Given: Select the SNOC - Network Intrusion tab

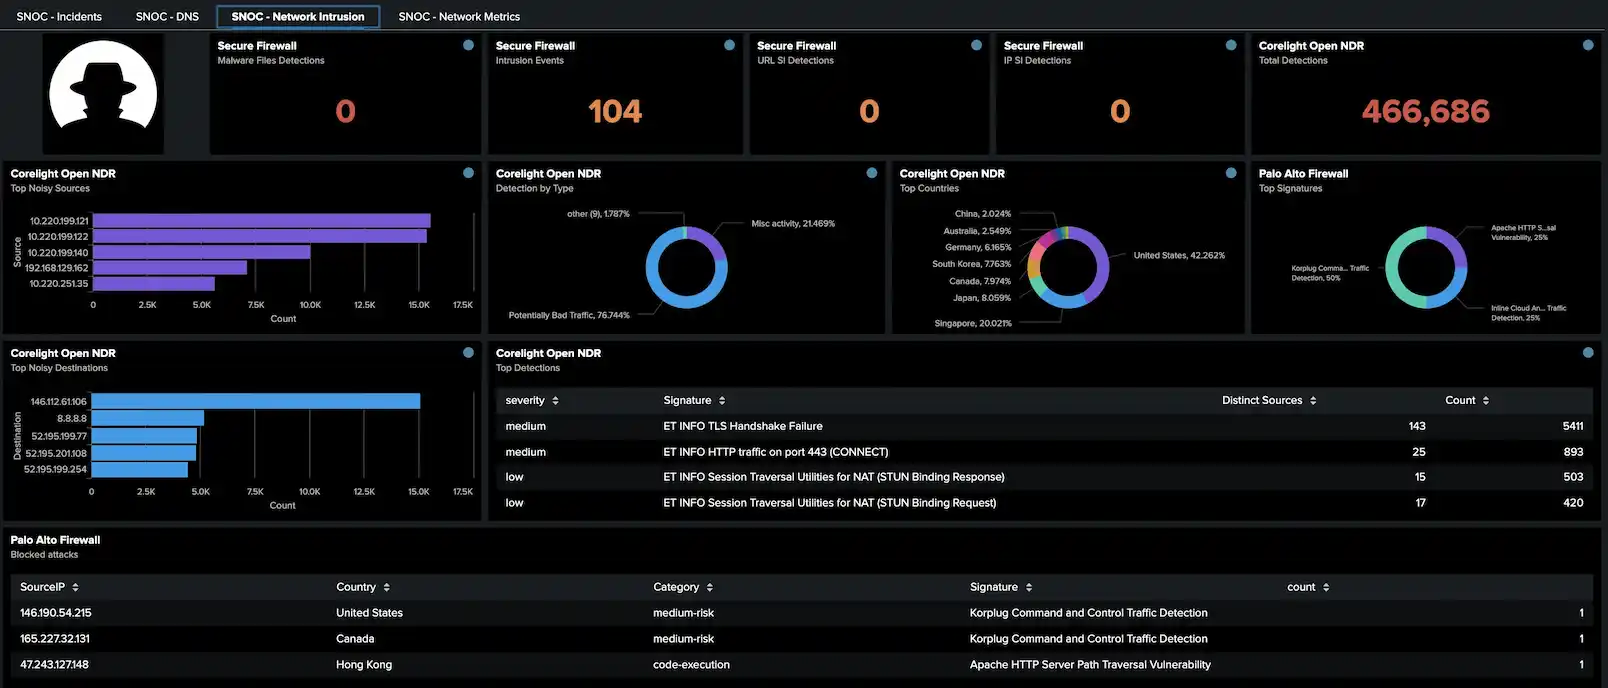Looking at the screenshot, I should pos(298,16).
